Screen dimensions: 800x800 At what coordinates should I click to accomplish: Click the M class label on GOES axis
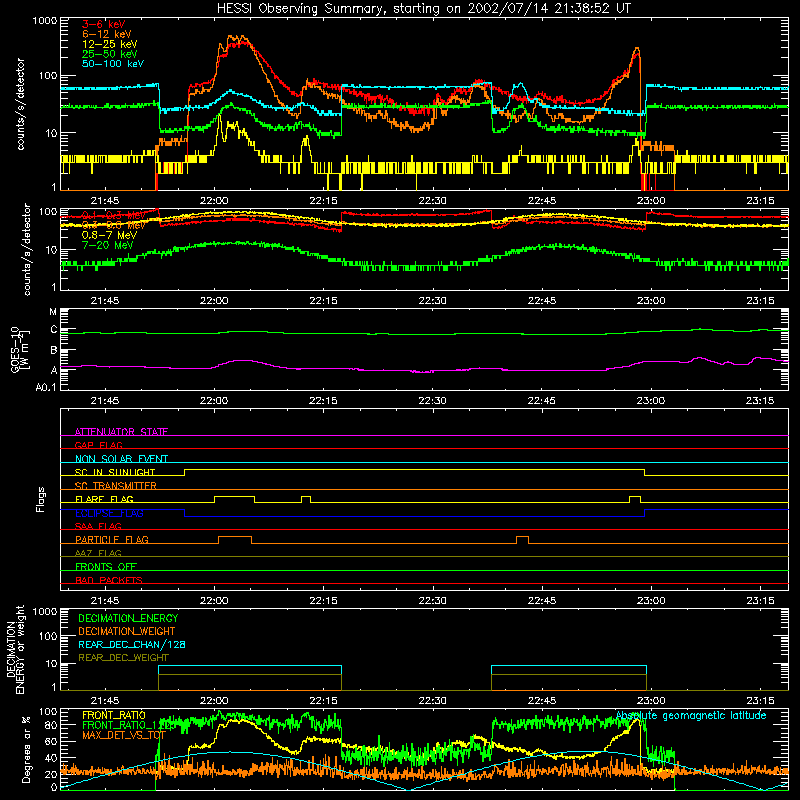click(x=53, y=312)
